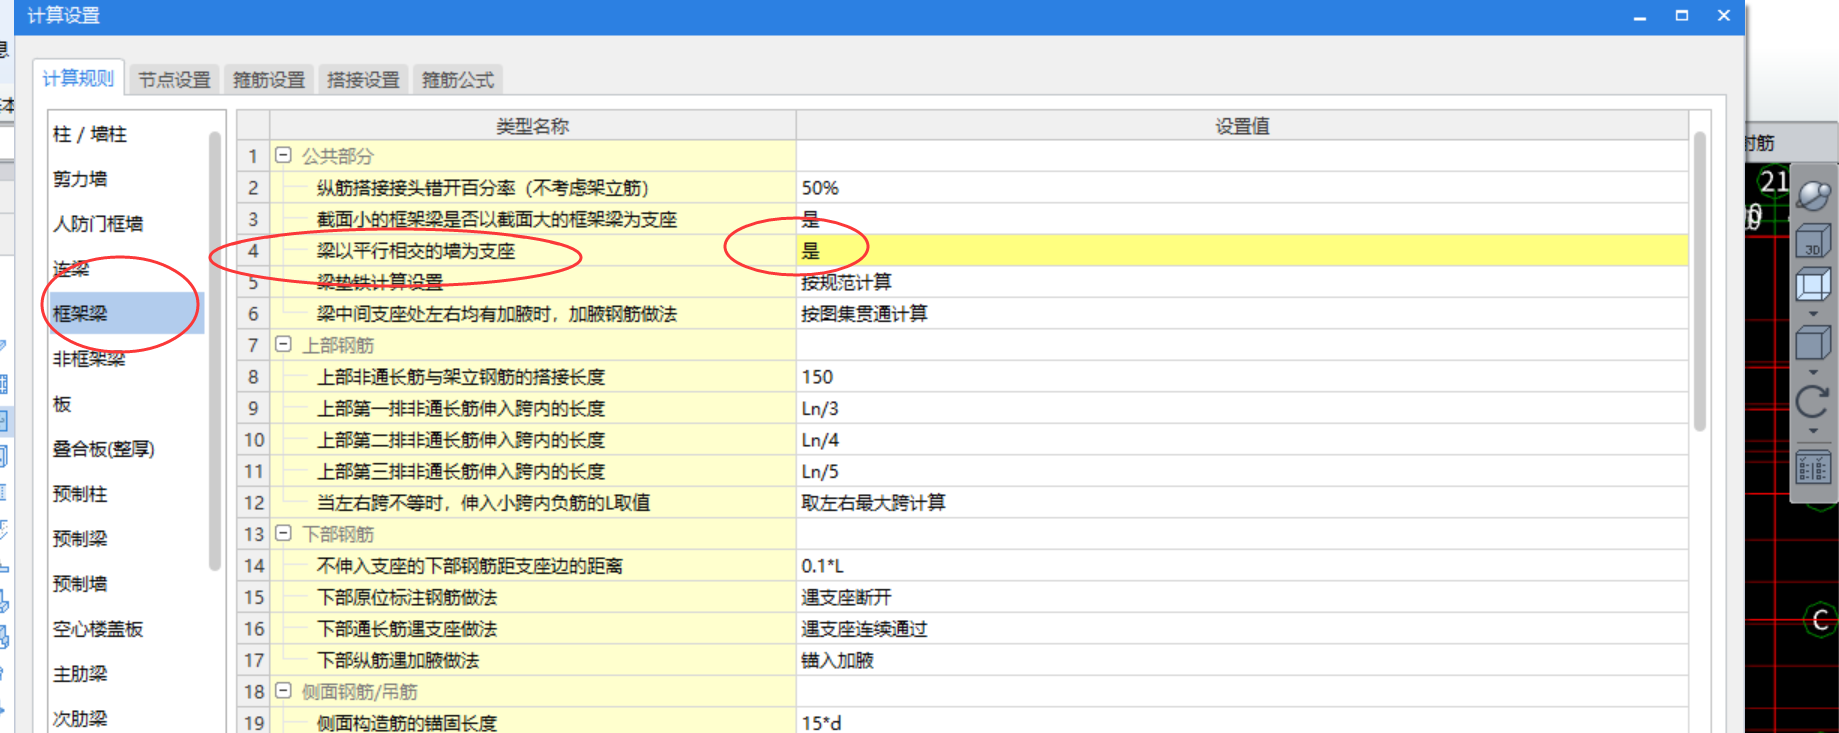Open dropdown arrow below the solid cube icon

click(1813, 372)
